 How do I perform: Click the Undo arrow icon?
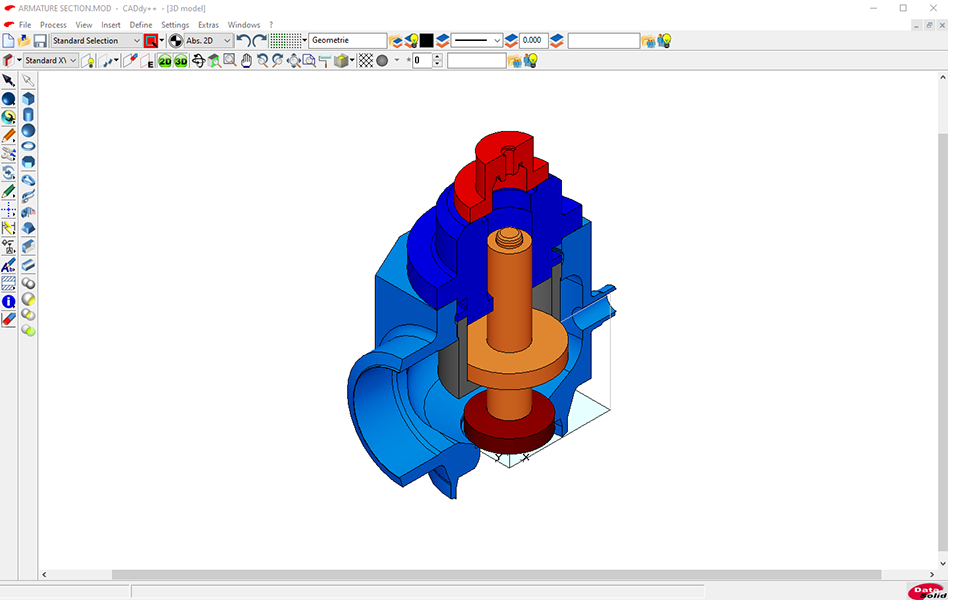244,41
